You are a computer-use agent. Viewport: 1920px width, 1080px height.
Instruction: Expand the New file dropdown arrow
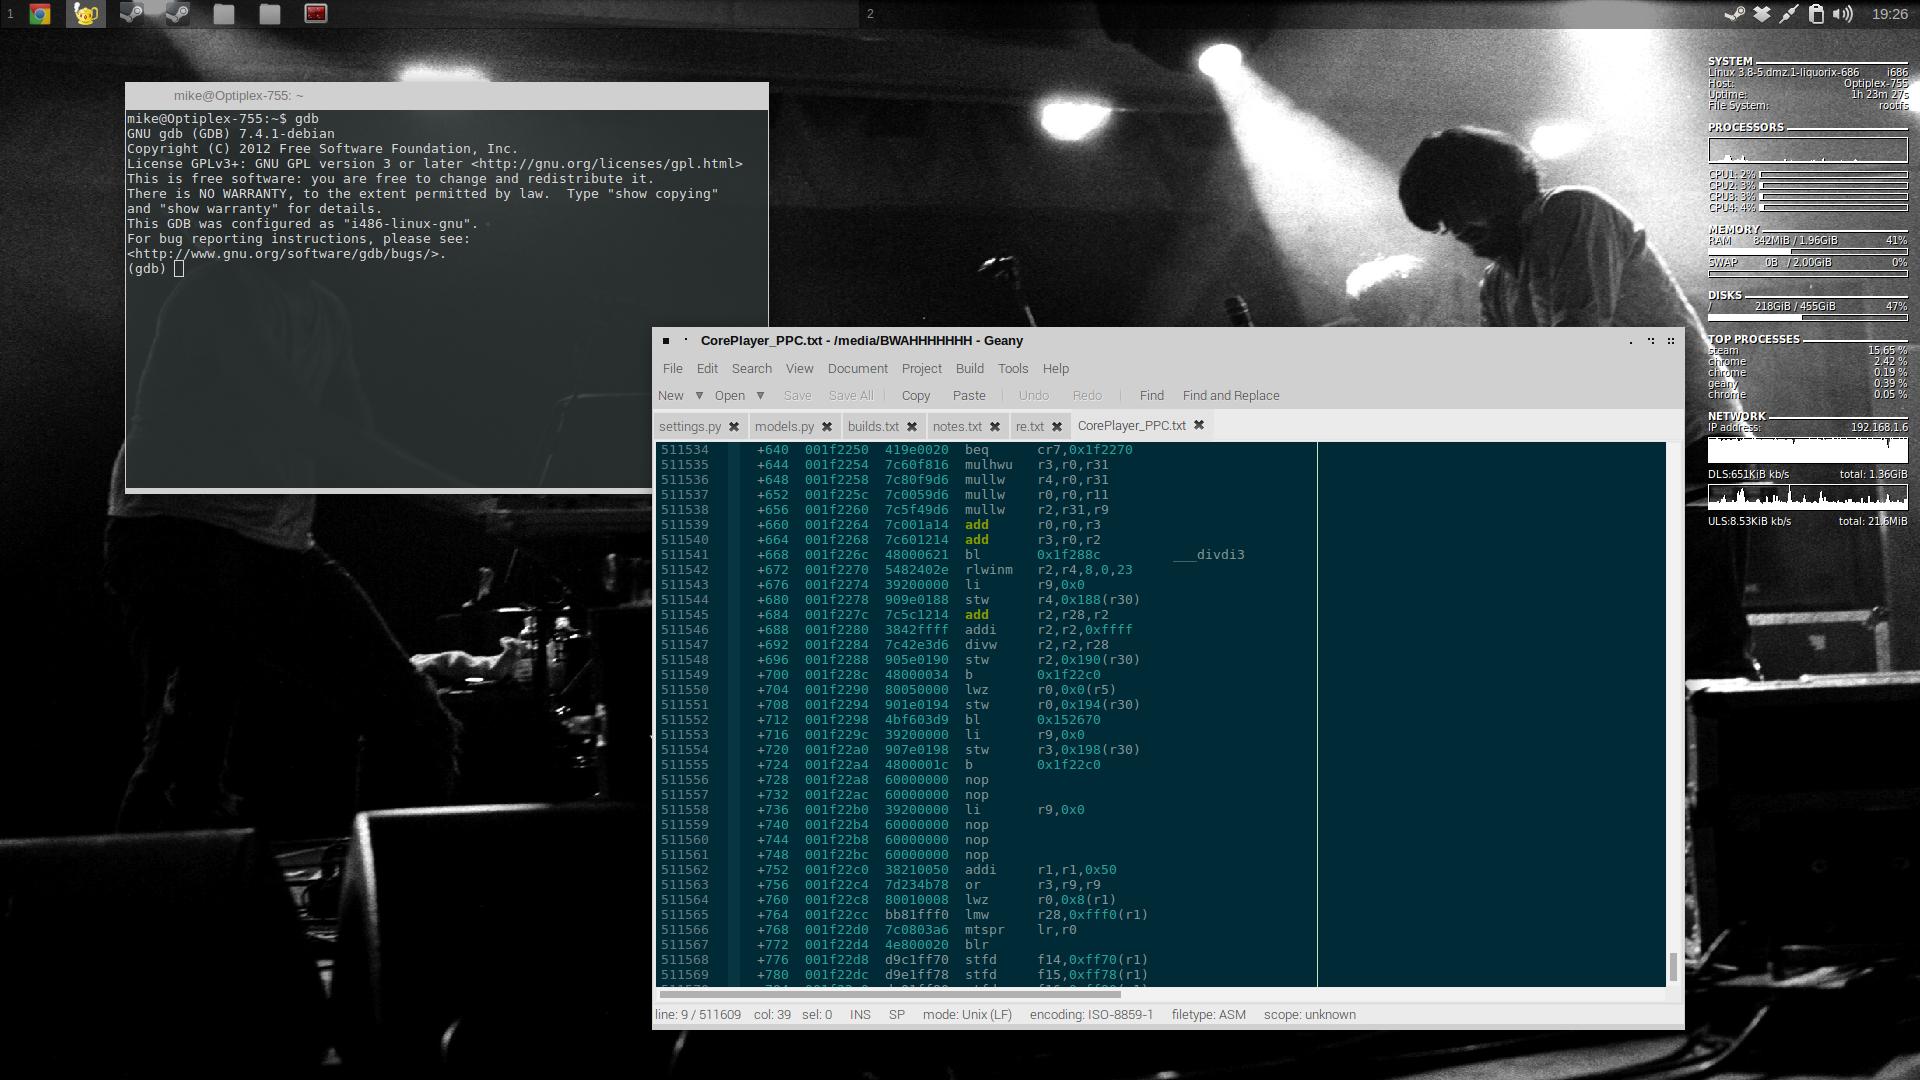699,396
